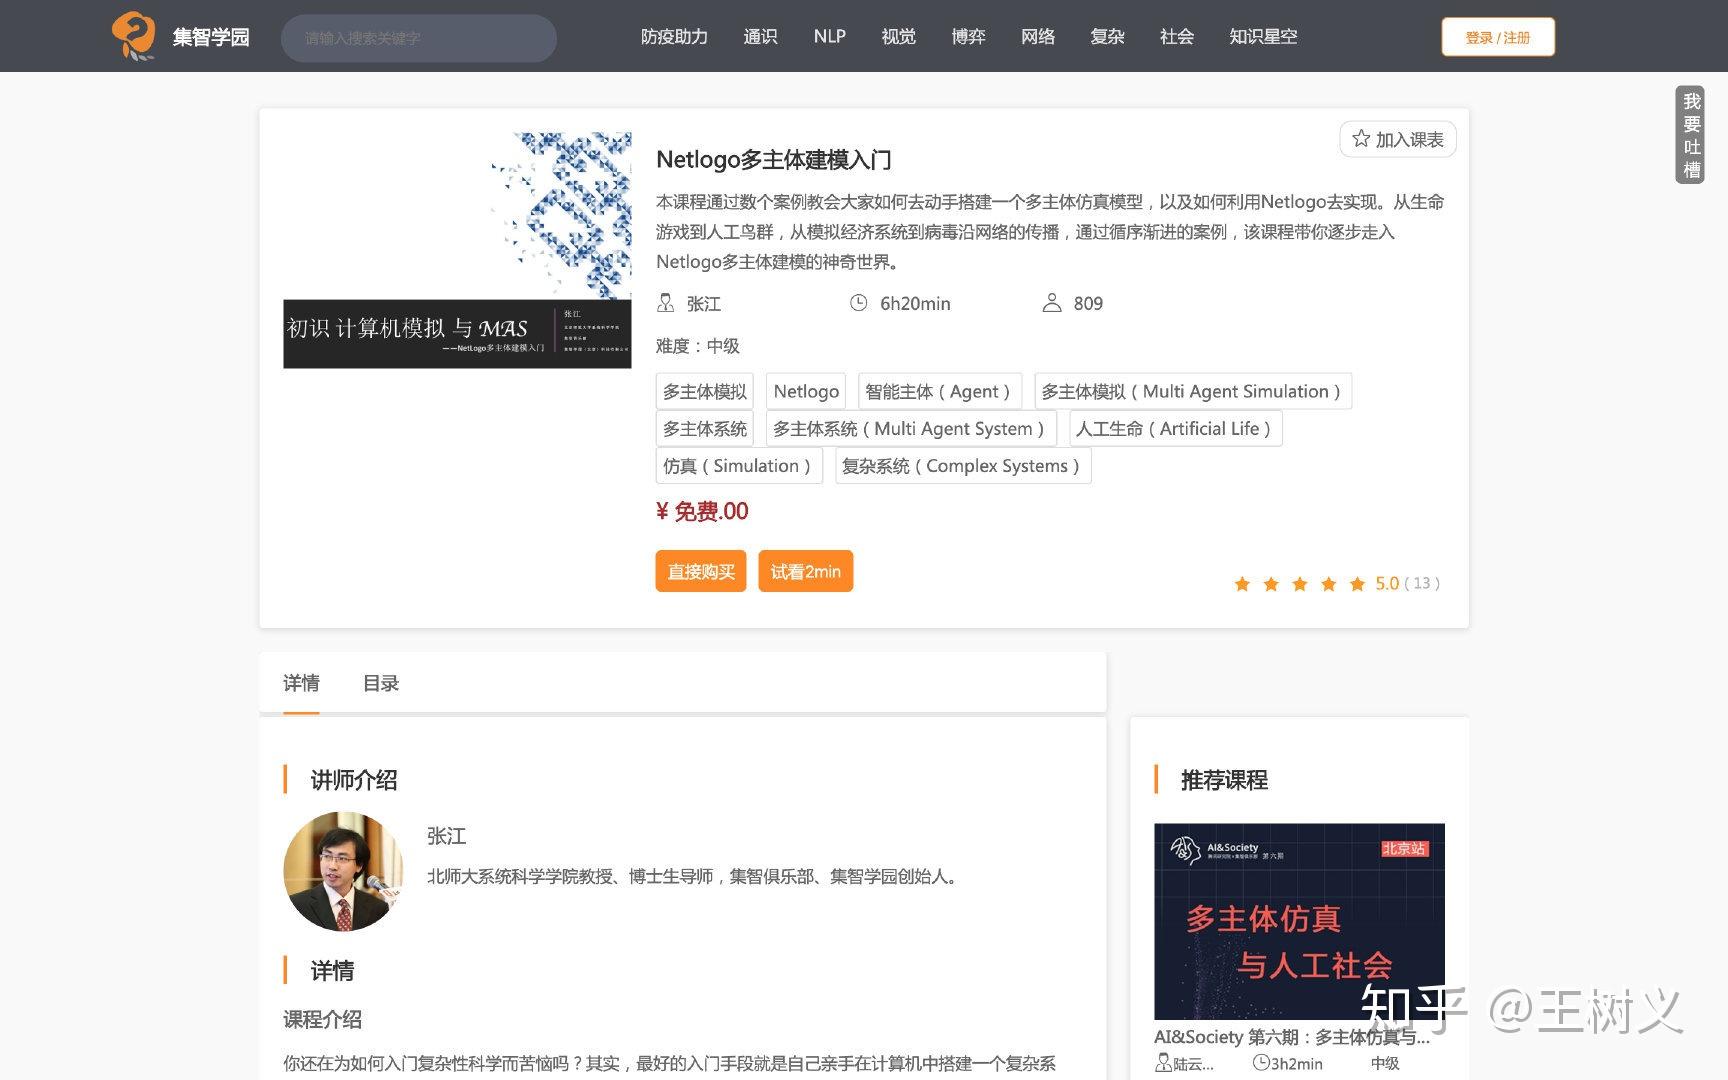Click the 登录/注册 button

(x=1497, y=36)
